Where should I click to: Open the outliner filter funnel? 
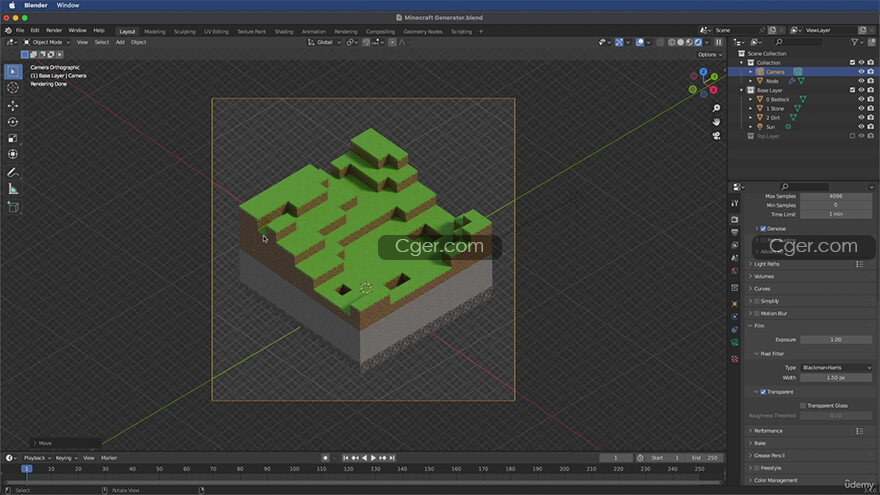(854, 42)
